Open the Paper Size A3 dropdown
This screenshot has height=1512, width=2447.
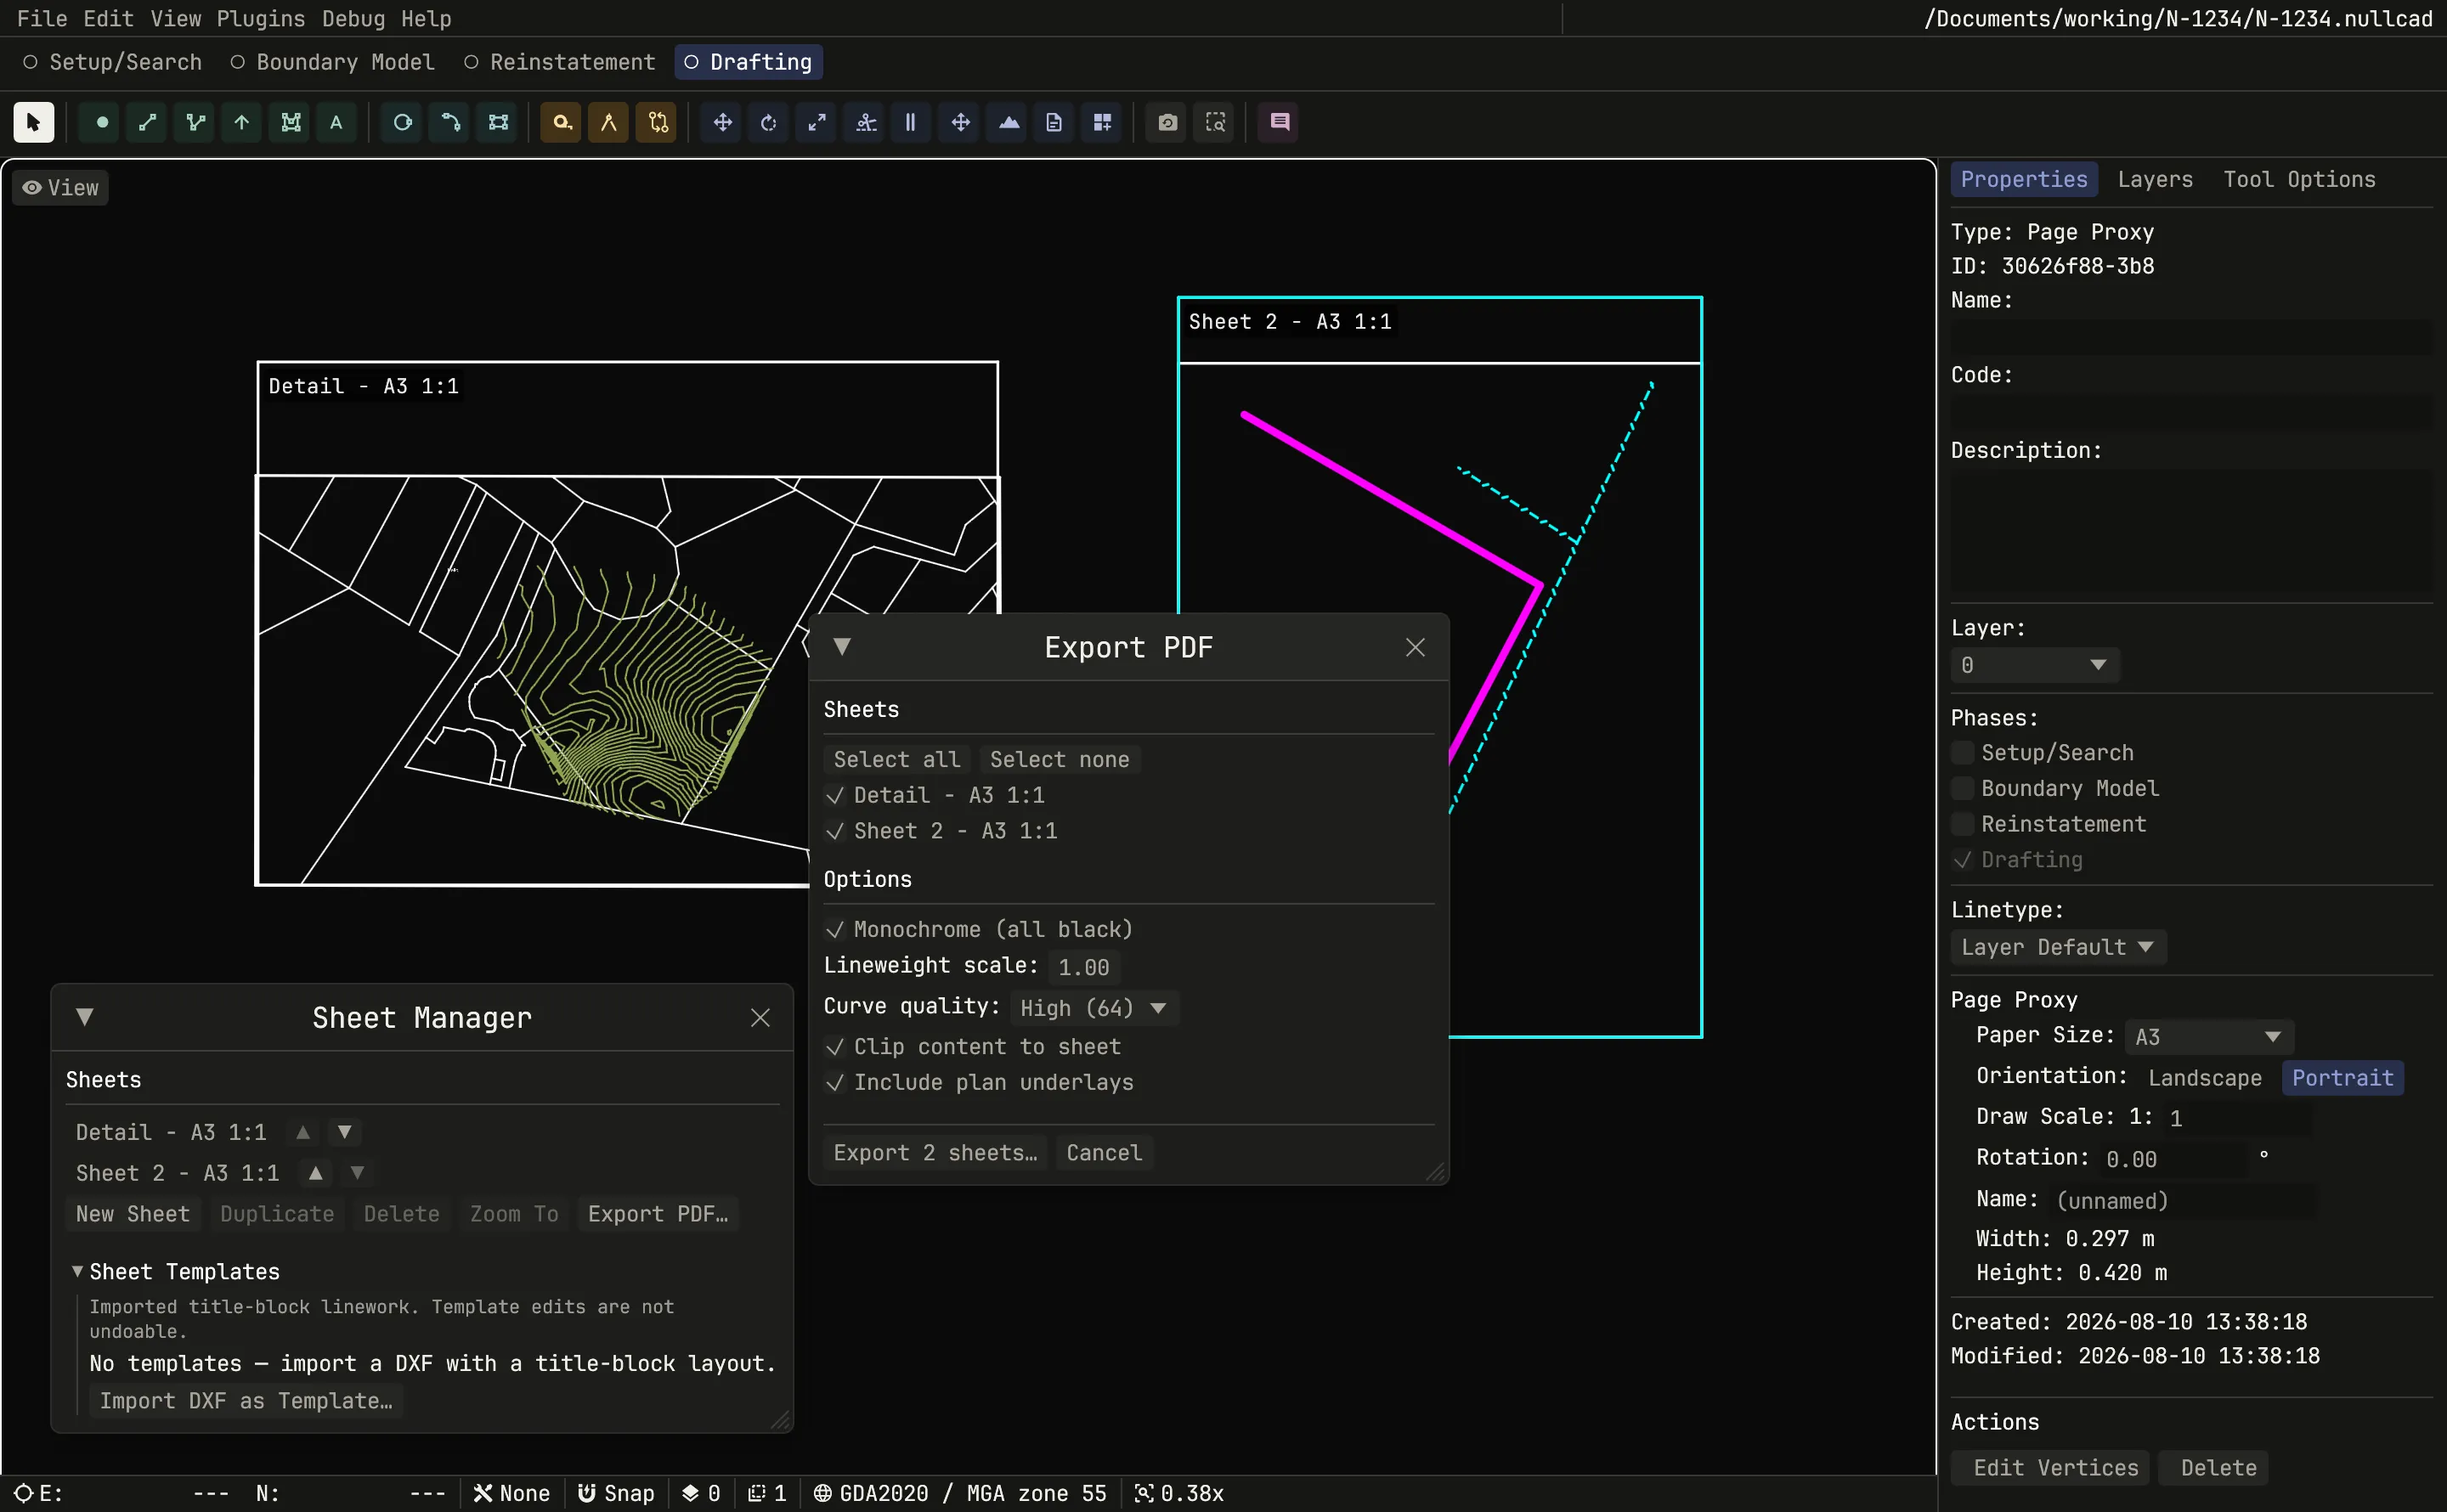coord(2208,1037)
